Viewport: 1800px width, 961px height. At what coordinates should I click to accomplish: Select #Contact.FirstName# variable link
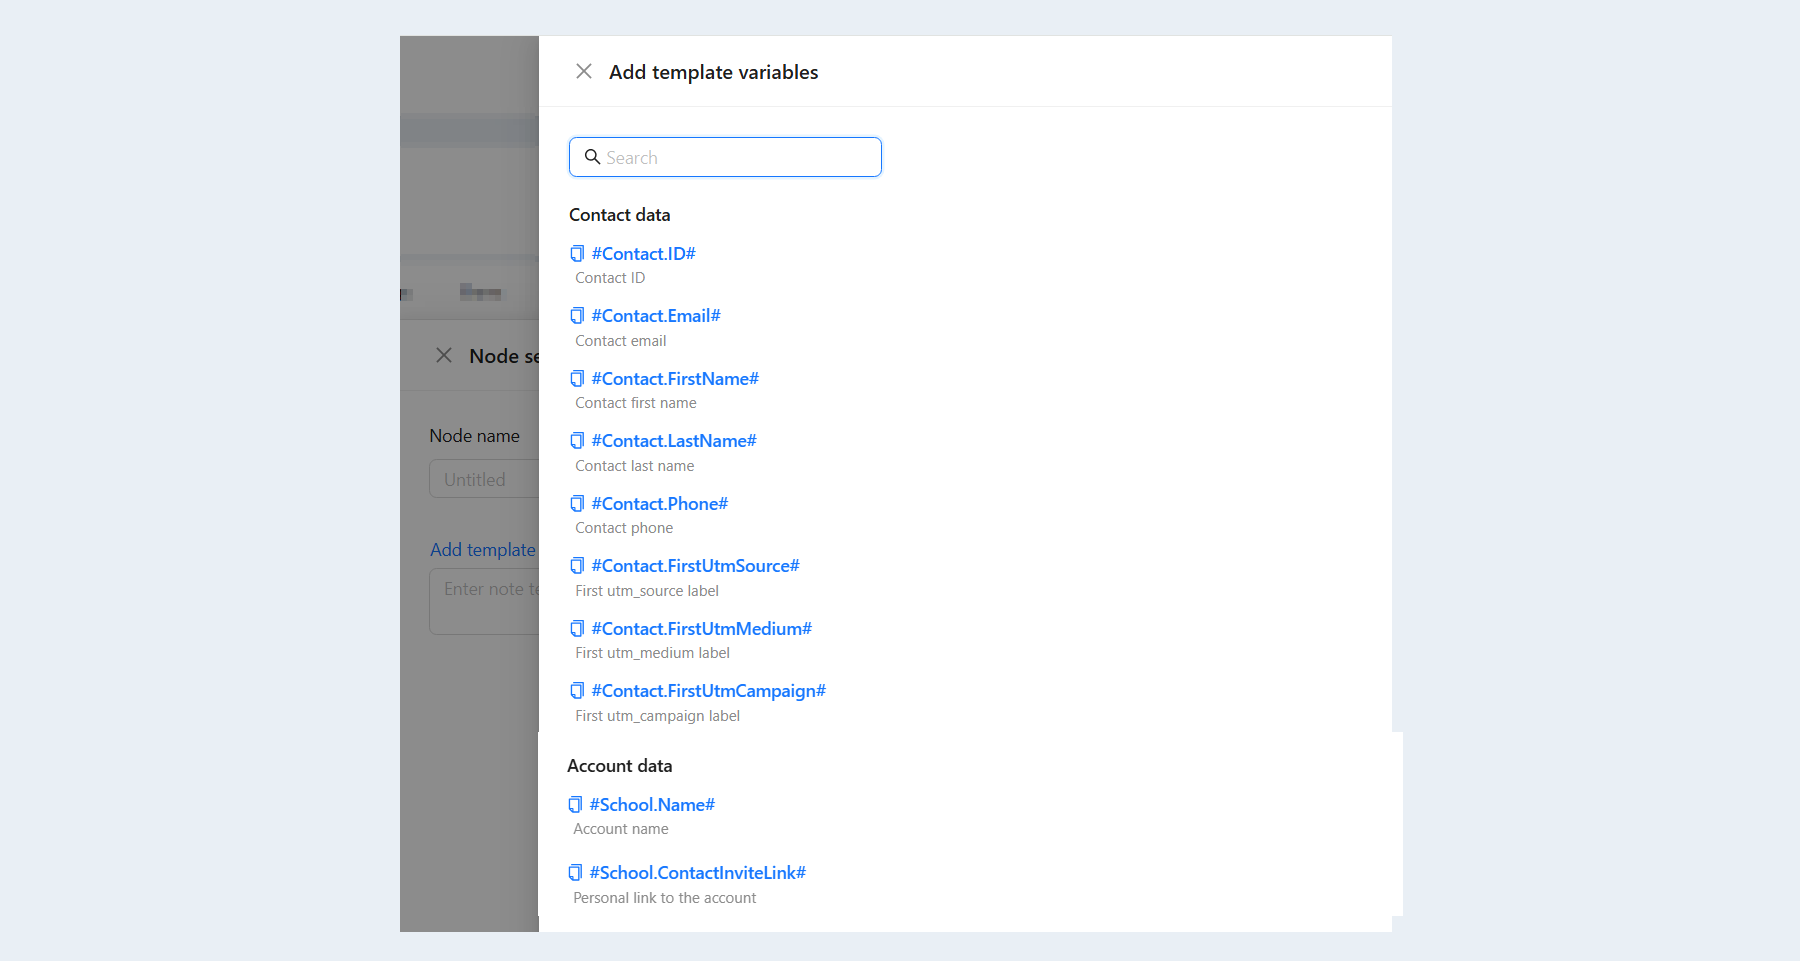[x=675, y=379]
